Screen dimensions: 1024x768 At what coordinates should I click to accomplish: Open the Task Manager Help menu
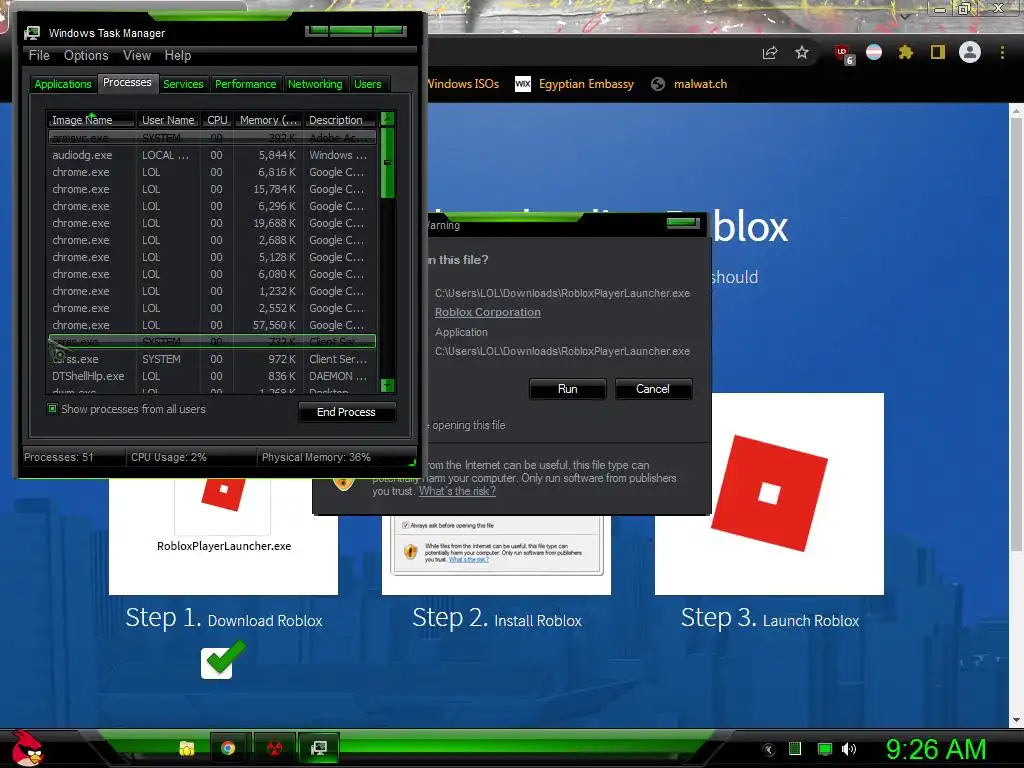tap(178, 56)
